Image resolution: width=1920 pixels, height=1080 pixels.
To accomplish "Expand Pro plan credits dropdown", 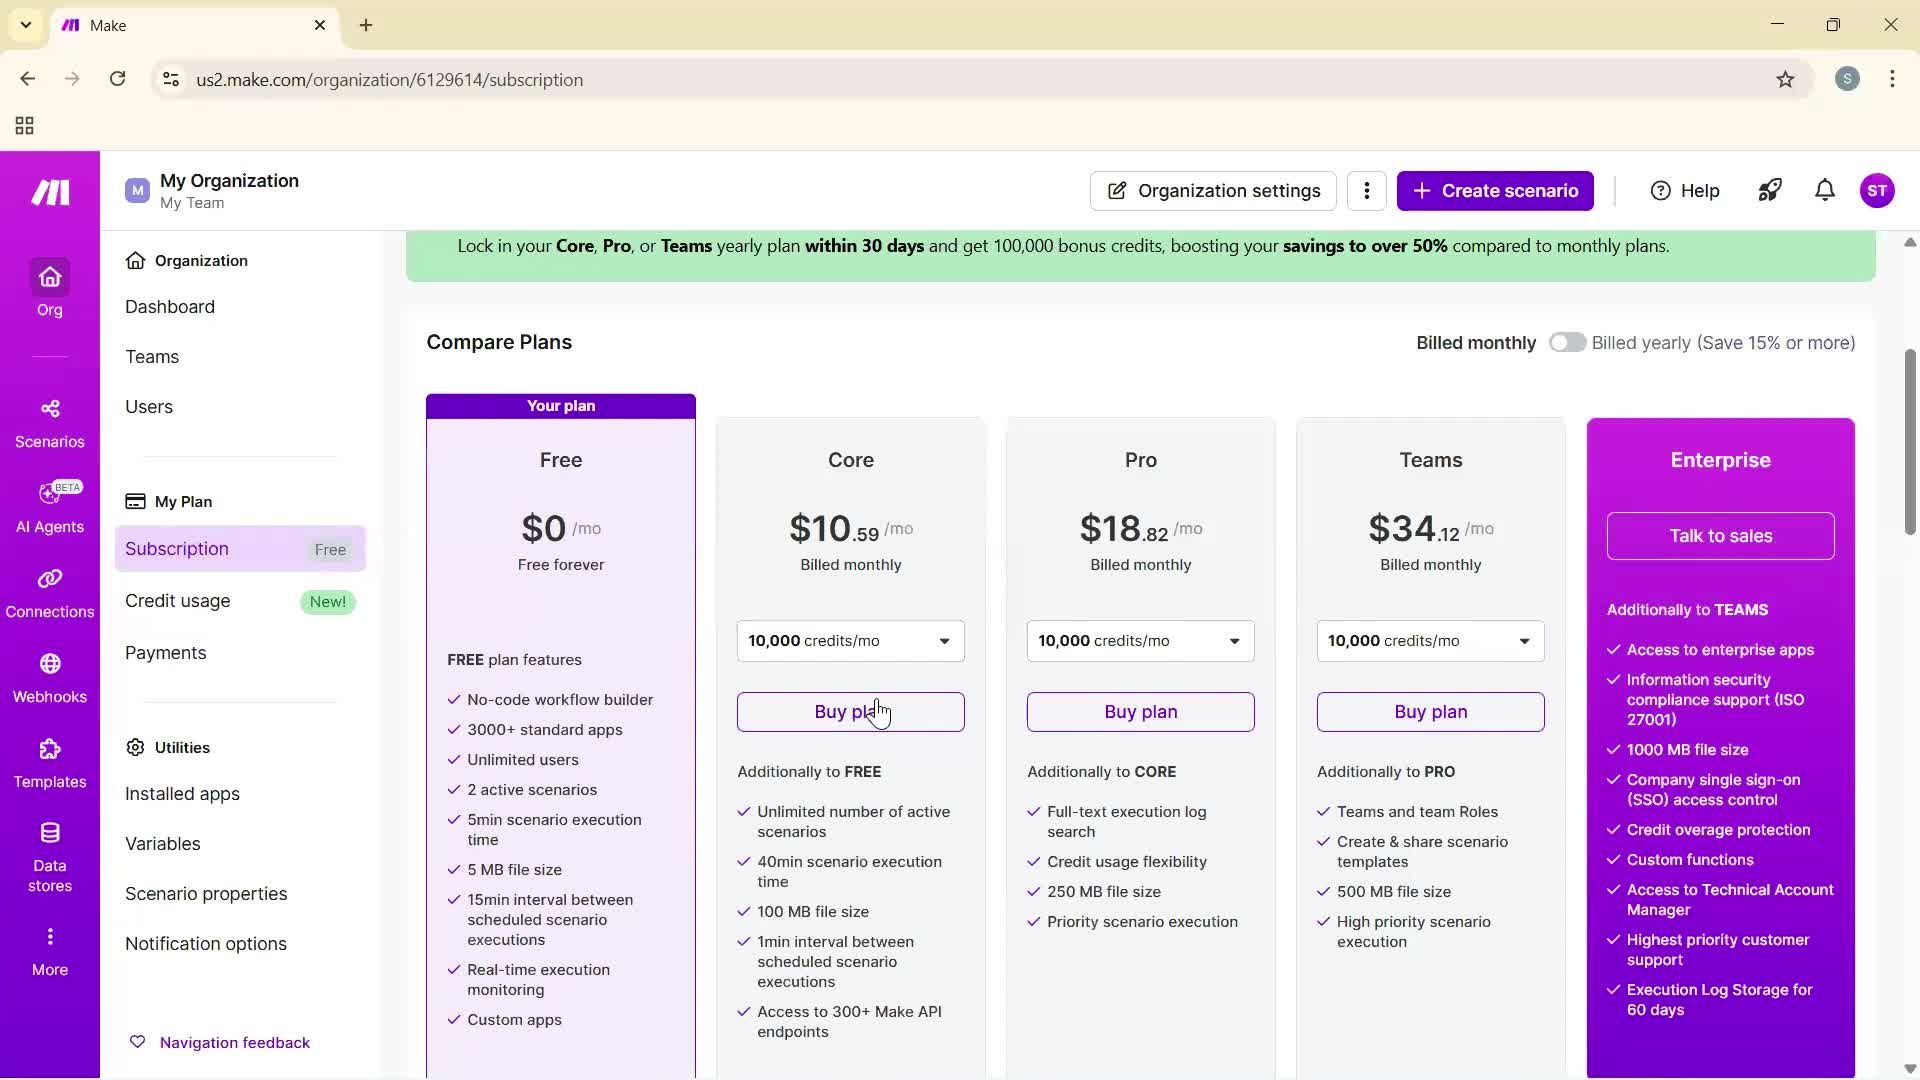I will coord(1140,641).
